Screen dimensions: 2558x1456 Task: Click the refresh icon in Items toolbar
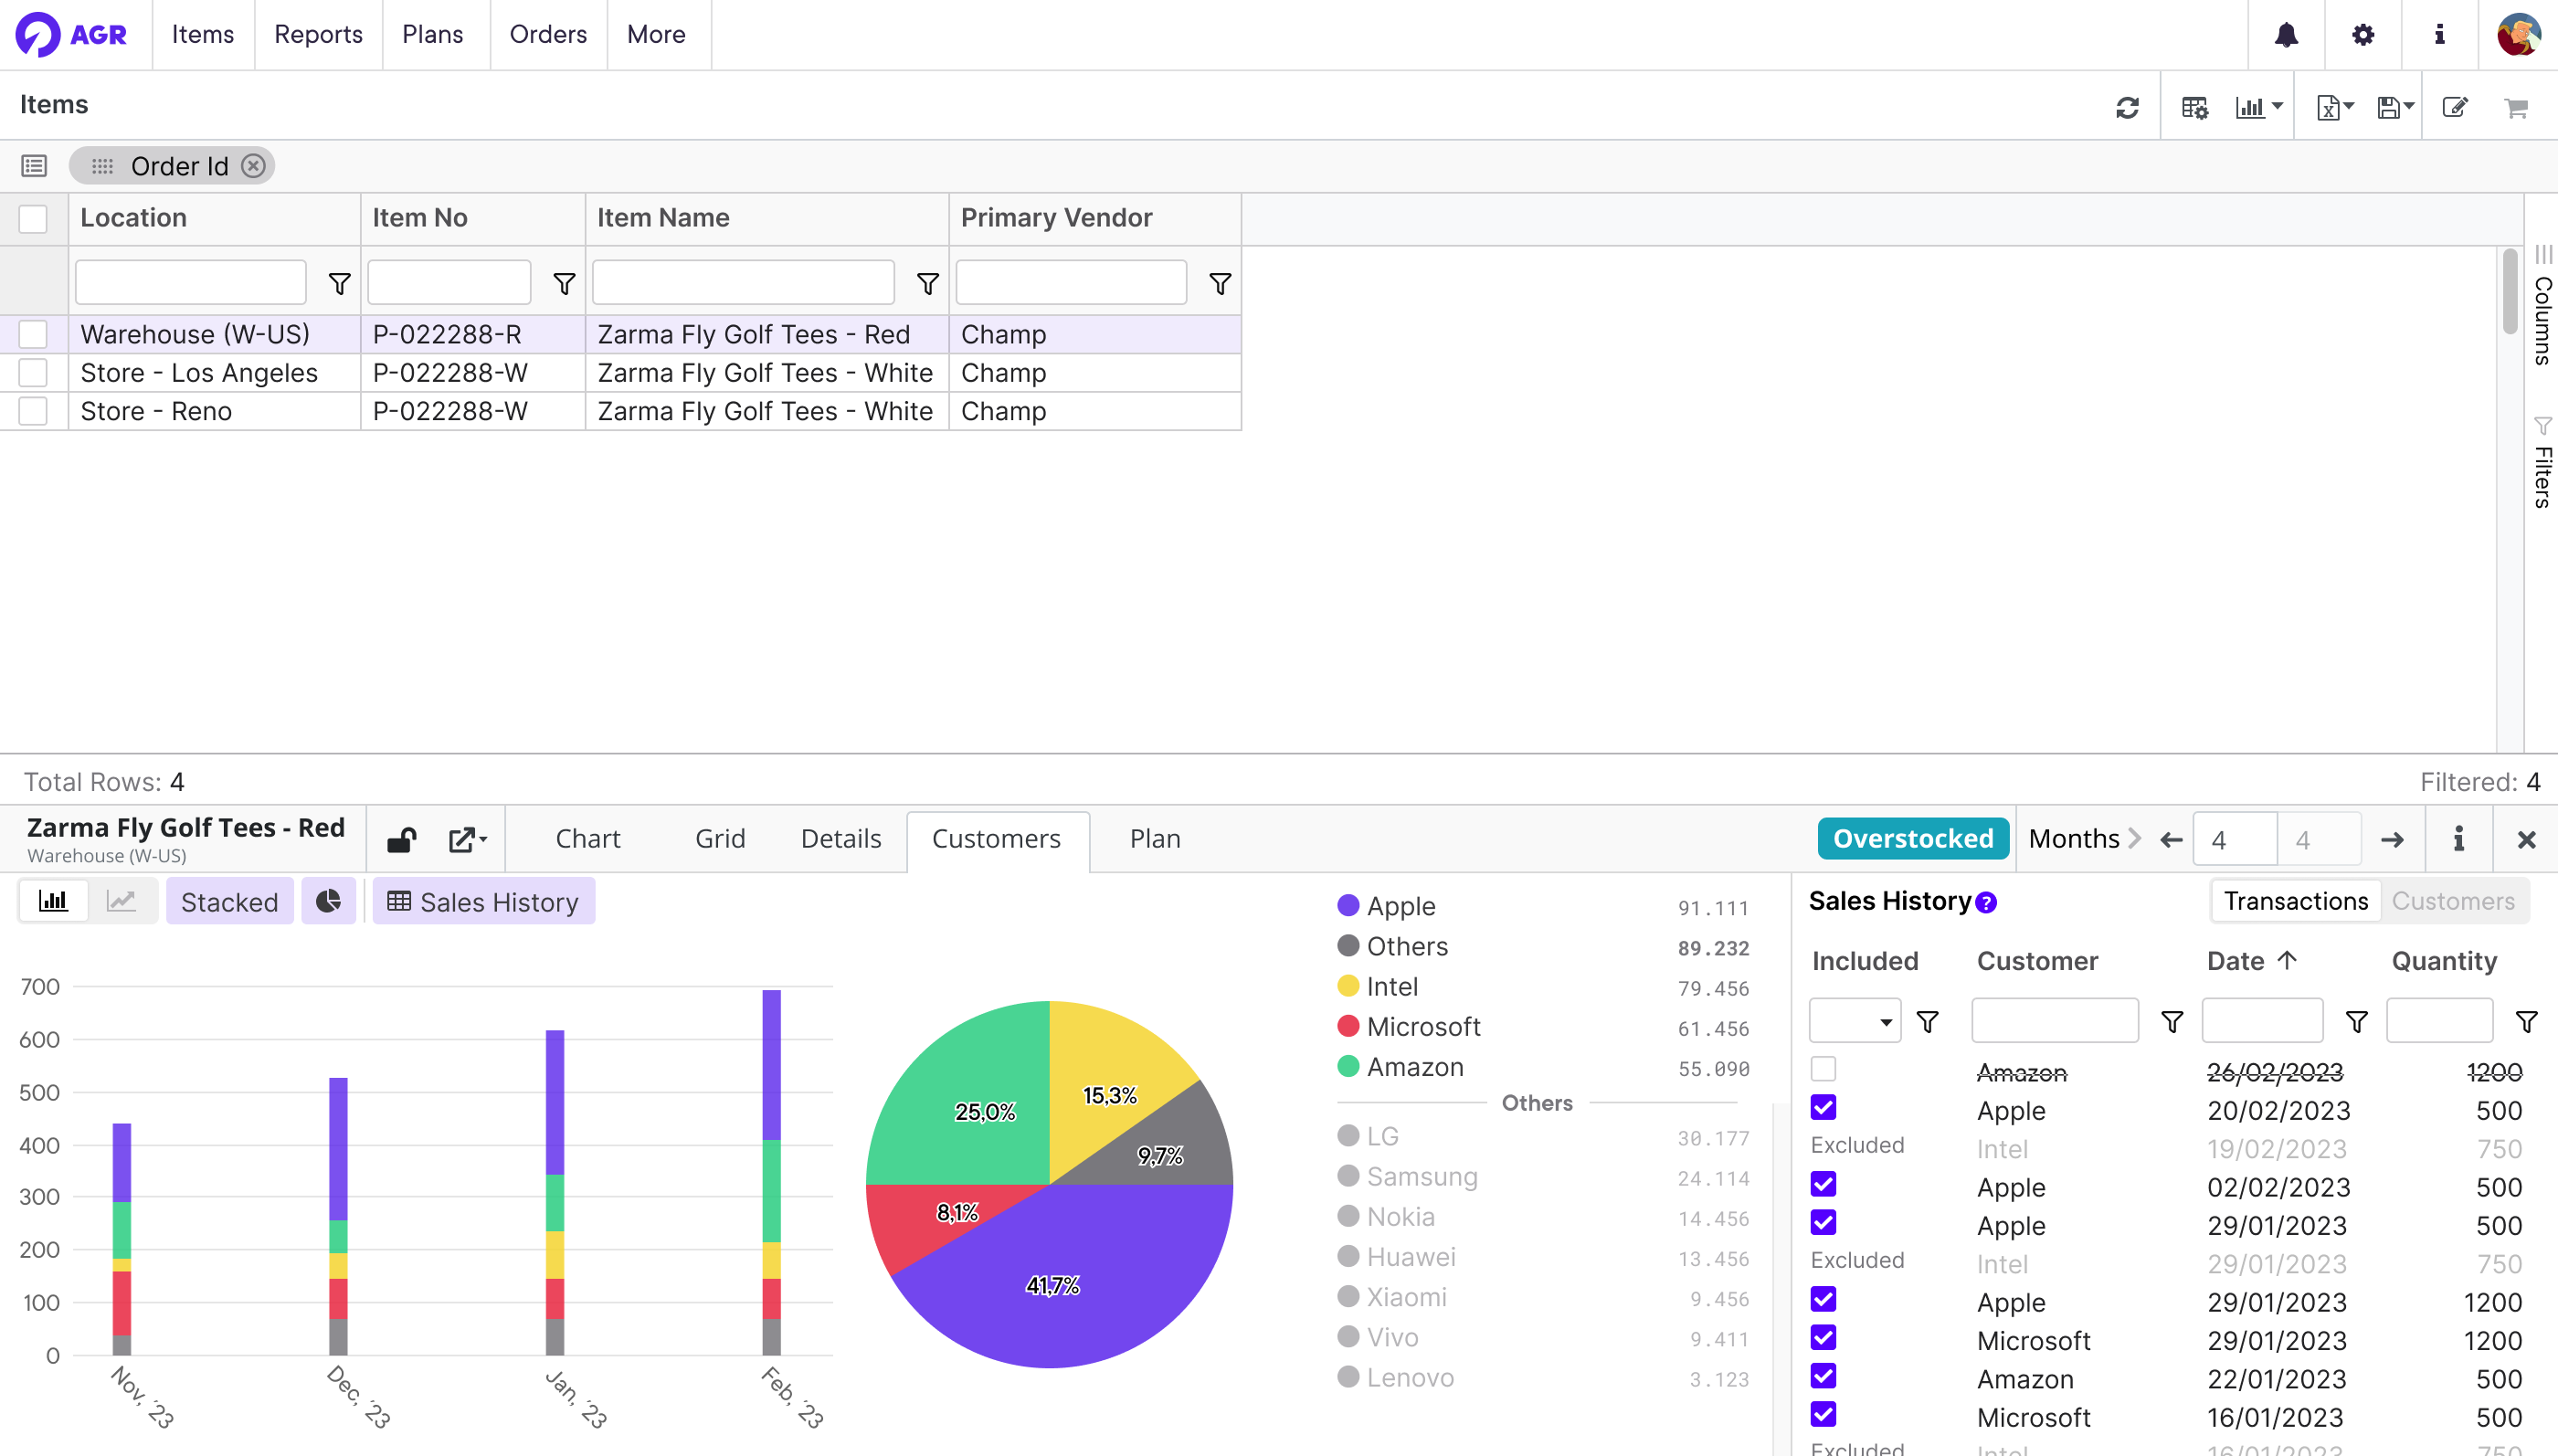click(2127, 107)
